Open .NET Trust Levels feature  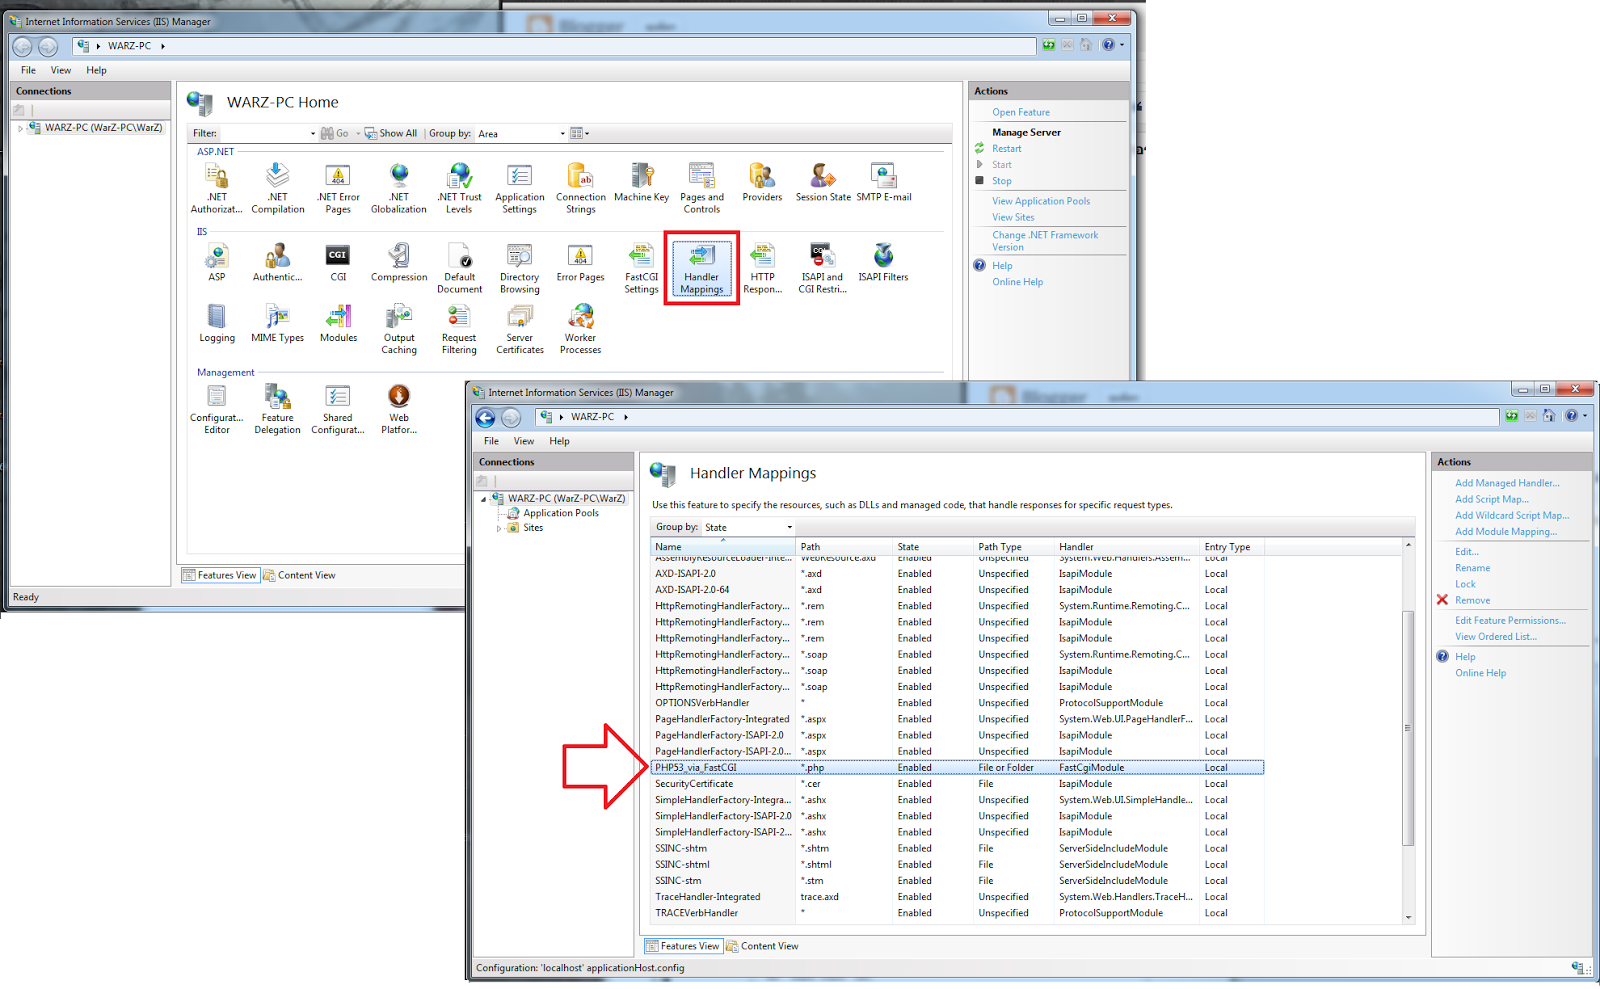click(459, 188)
